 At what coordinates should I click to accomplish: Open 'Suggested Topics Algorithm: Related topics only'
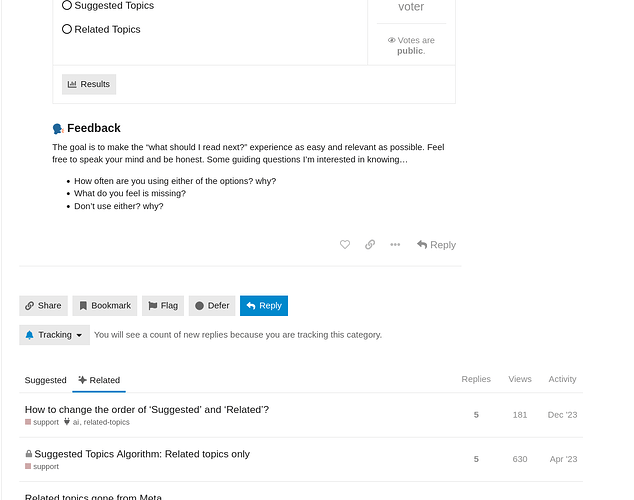tap(142, 454)
